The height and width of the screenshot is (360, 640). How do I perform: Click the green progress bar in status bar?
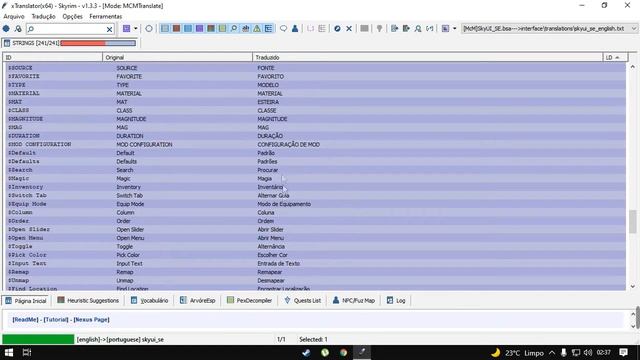[38, 339]
